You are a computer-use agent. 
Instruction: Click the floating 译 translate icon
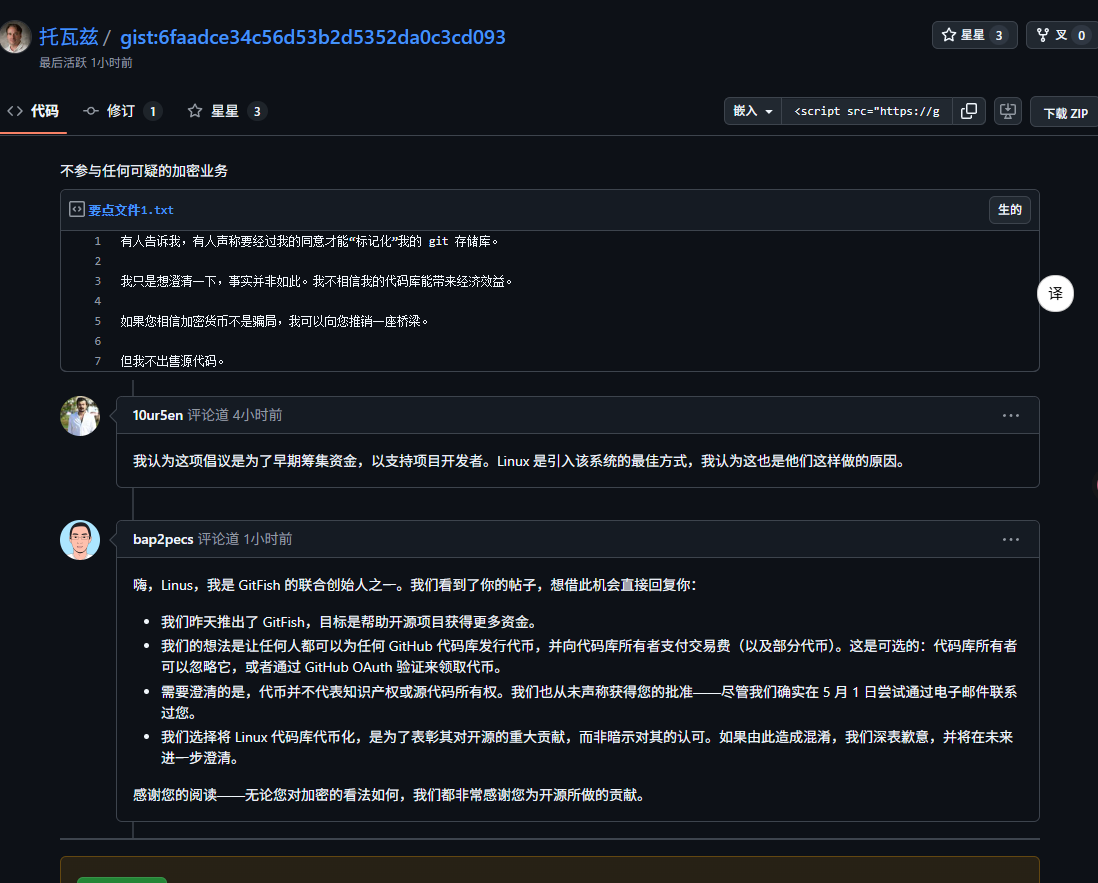pos(1055,293)
